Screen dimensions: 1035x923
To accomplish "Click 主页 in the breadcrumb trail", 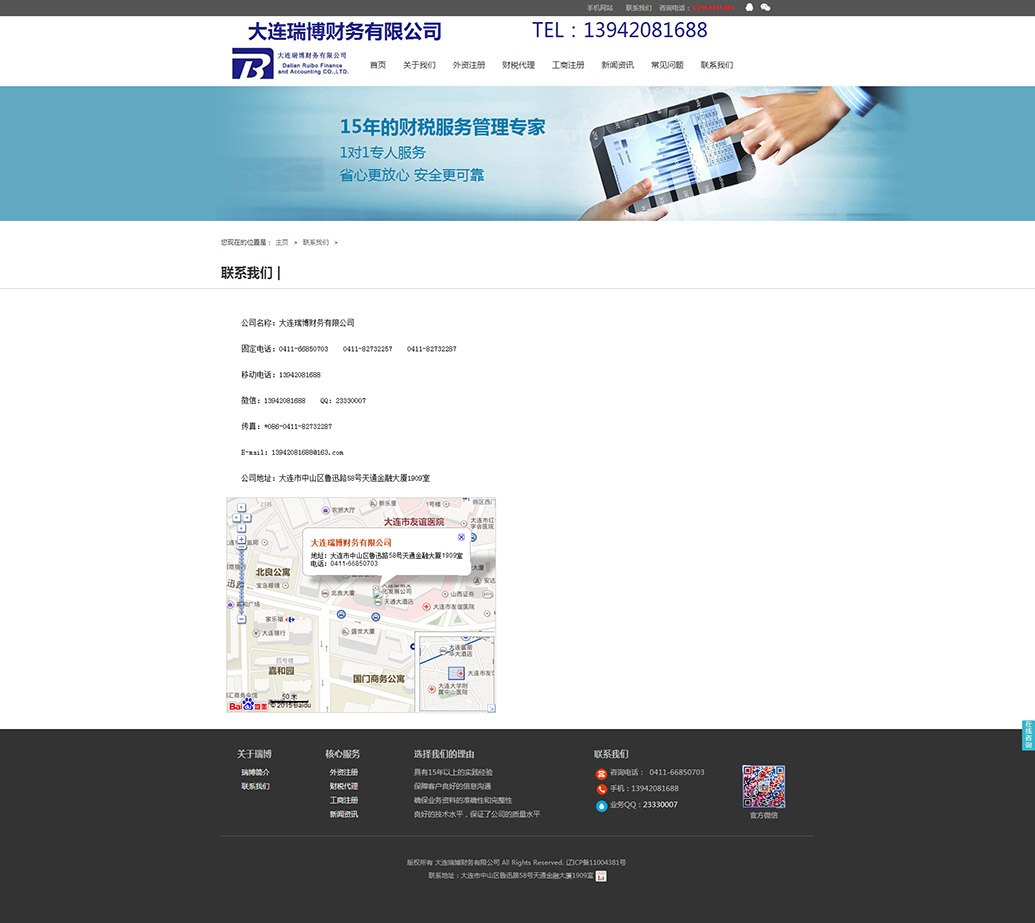I will pos(282,242).
